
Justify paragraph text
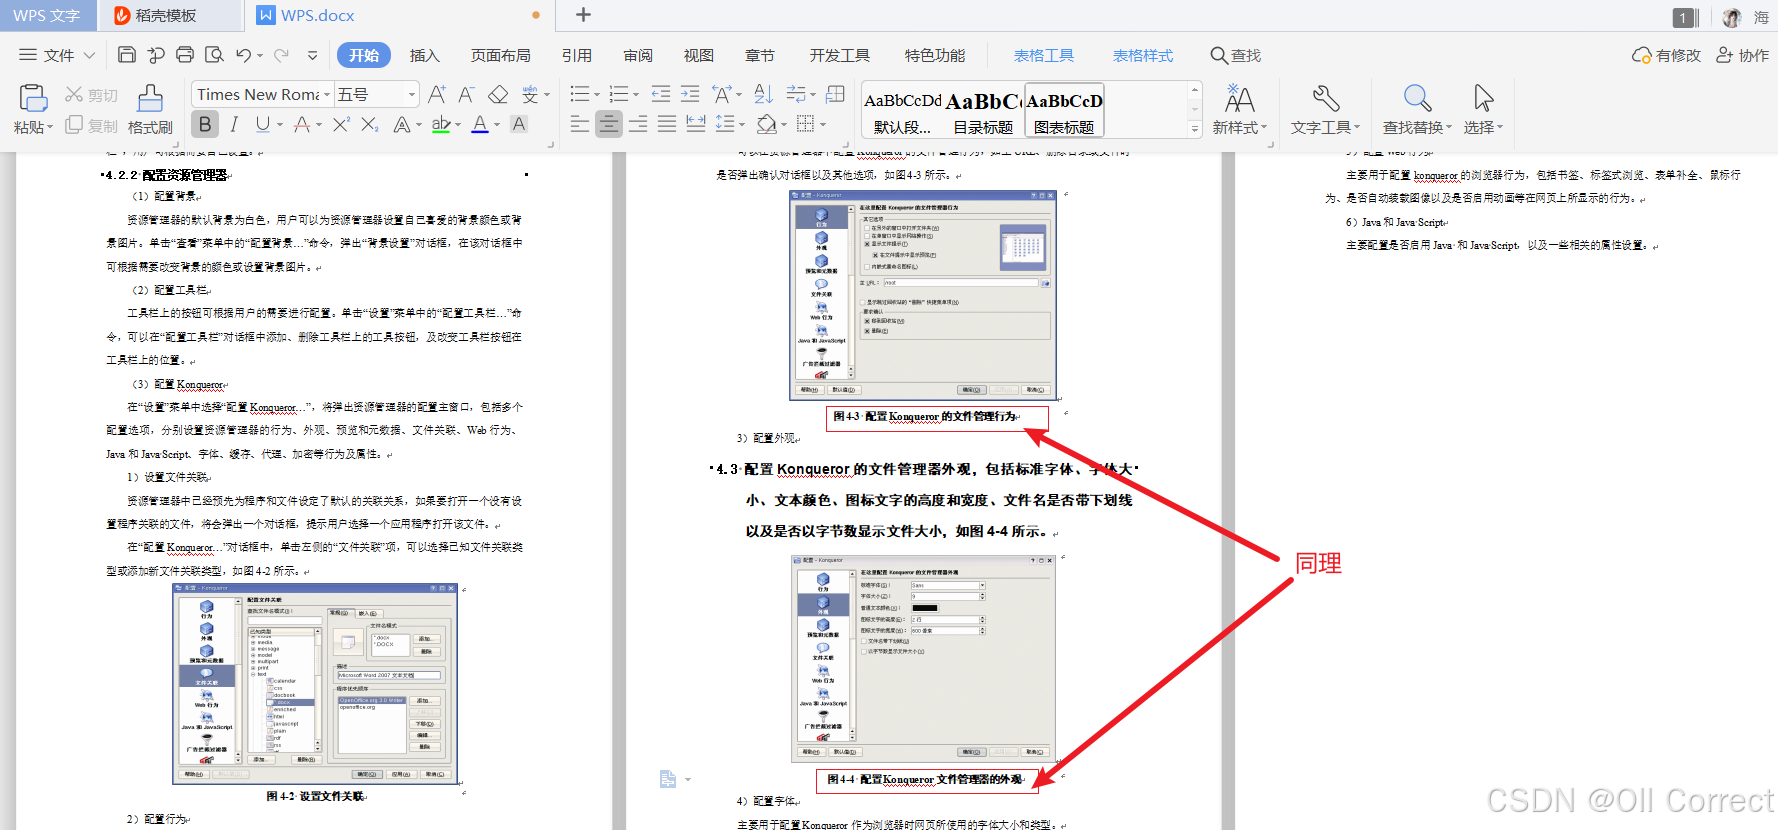tap(667, 124)
